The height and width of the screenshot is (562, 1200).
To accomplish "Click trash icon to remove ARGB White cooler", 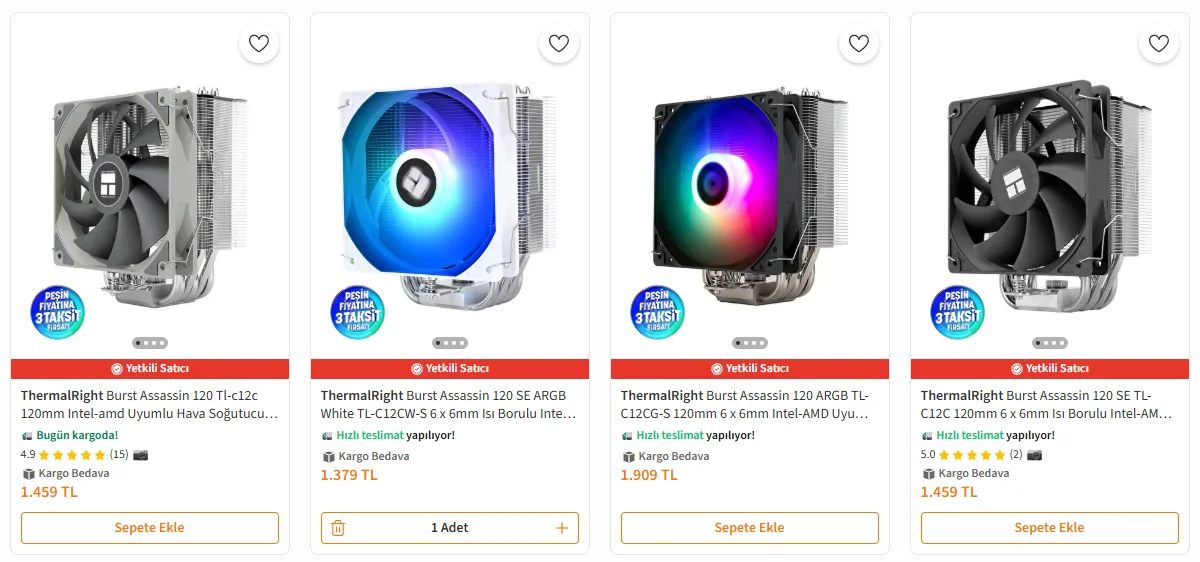I will click(x=338, y=528).
